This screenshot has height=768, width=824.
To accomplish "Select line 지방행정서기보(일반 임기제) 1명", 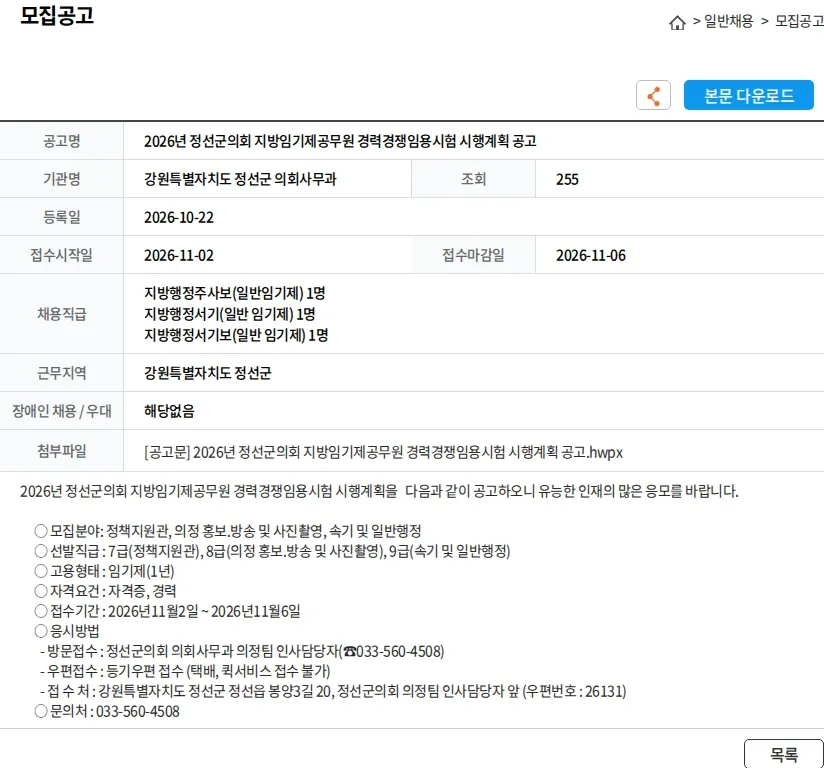I will click(x=236, y=335).
